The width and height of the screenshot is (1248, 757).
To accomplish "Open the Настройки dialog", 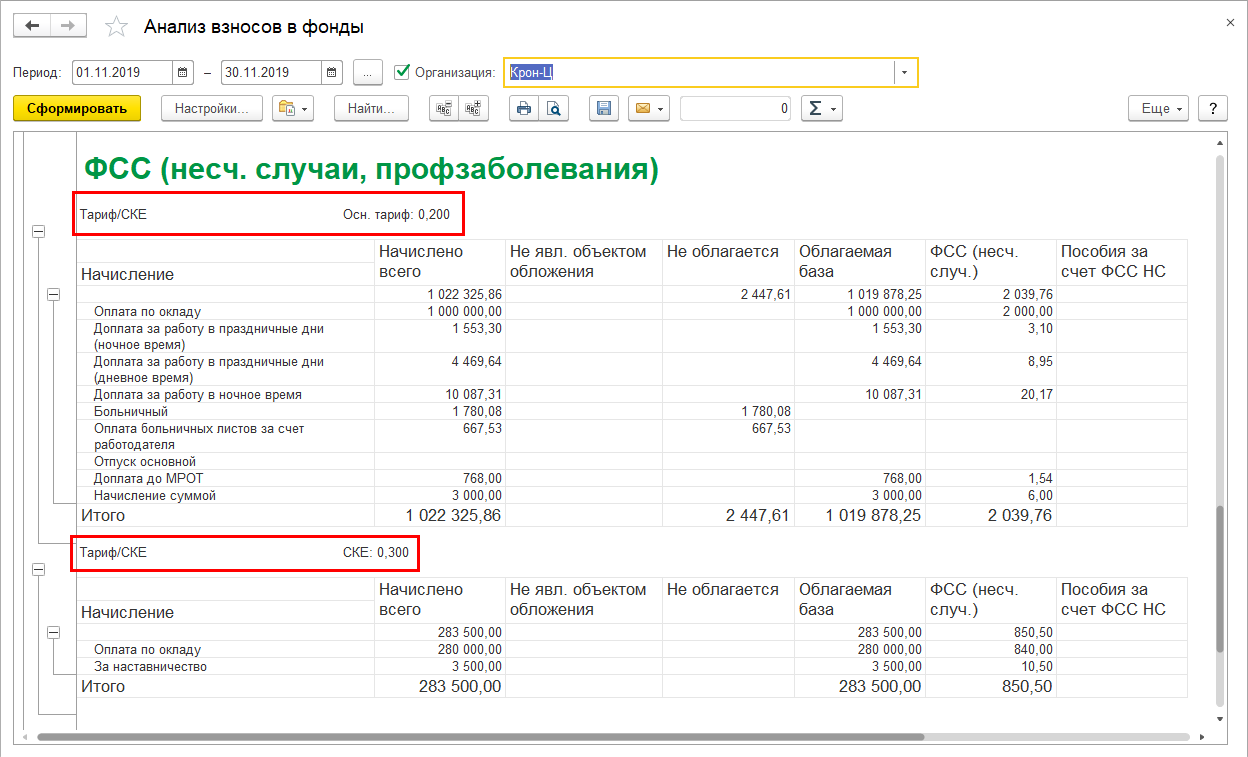I will [211, 109].
